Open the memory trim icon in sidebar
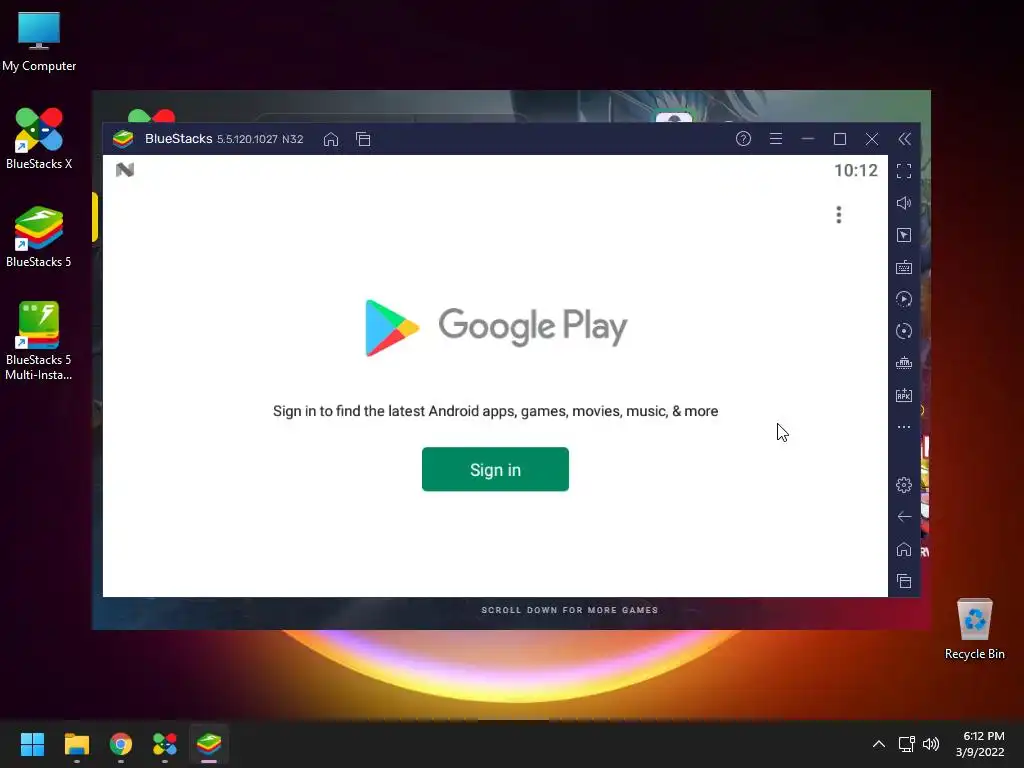This screenshot has width=1024, height=768. (x=904, y=363)
